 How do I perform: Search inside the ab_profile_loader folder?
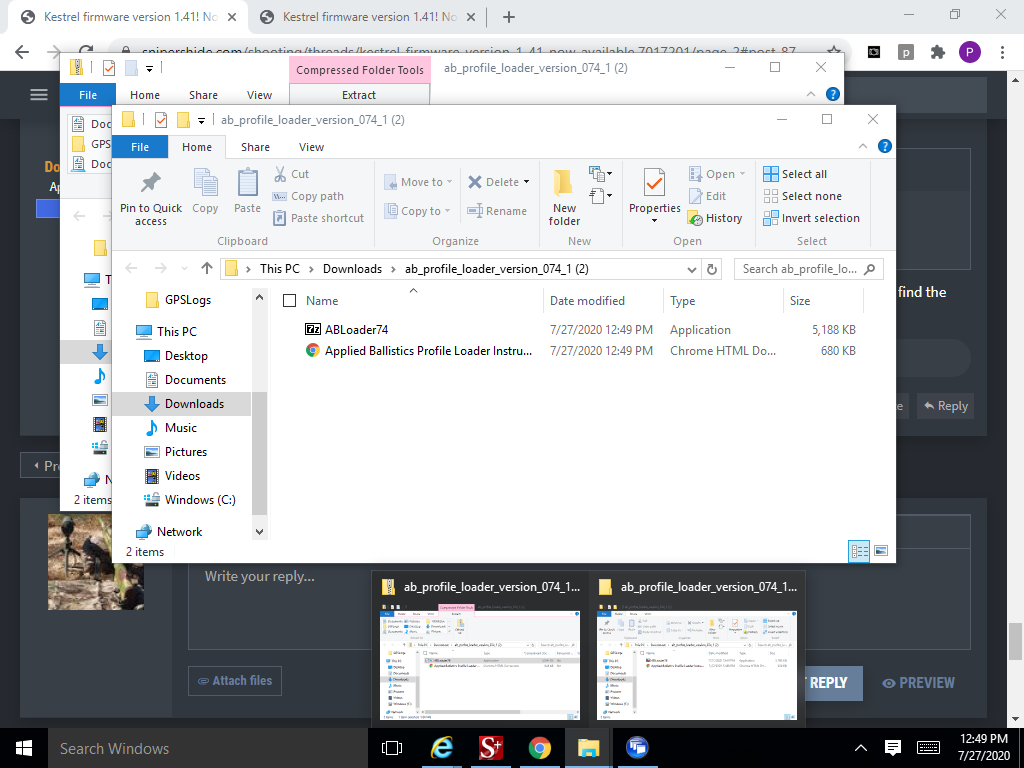click(808, 269)
